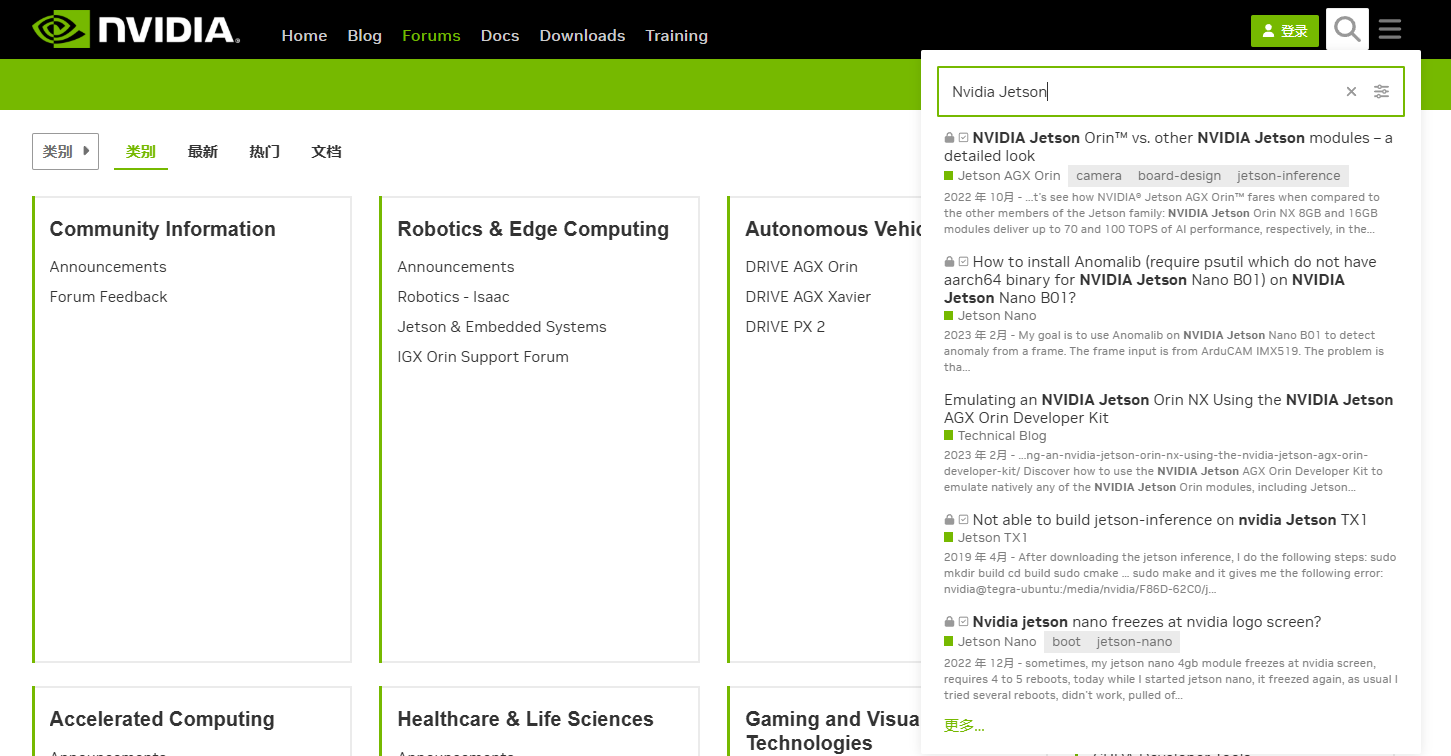The width and height of the screenshot is (1451, 756).
Task: Open Forum Feedback link
Action: click(x=108, y=297)
